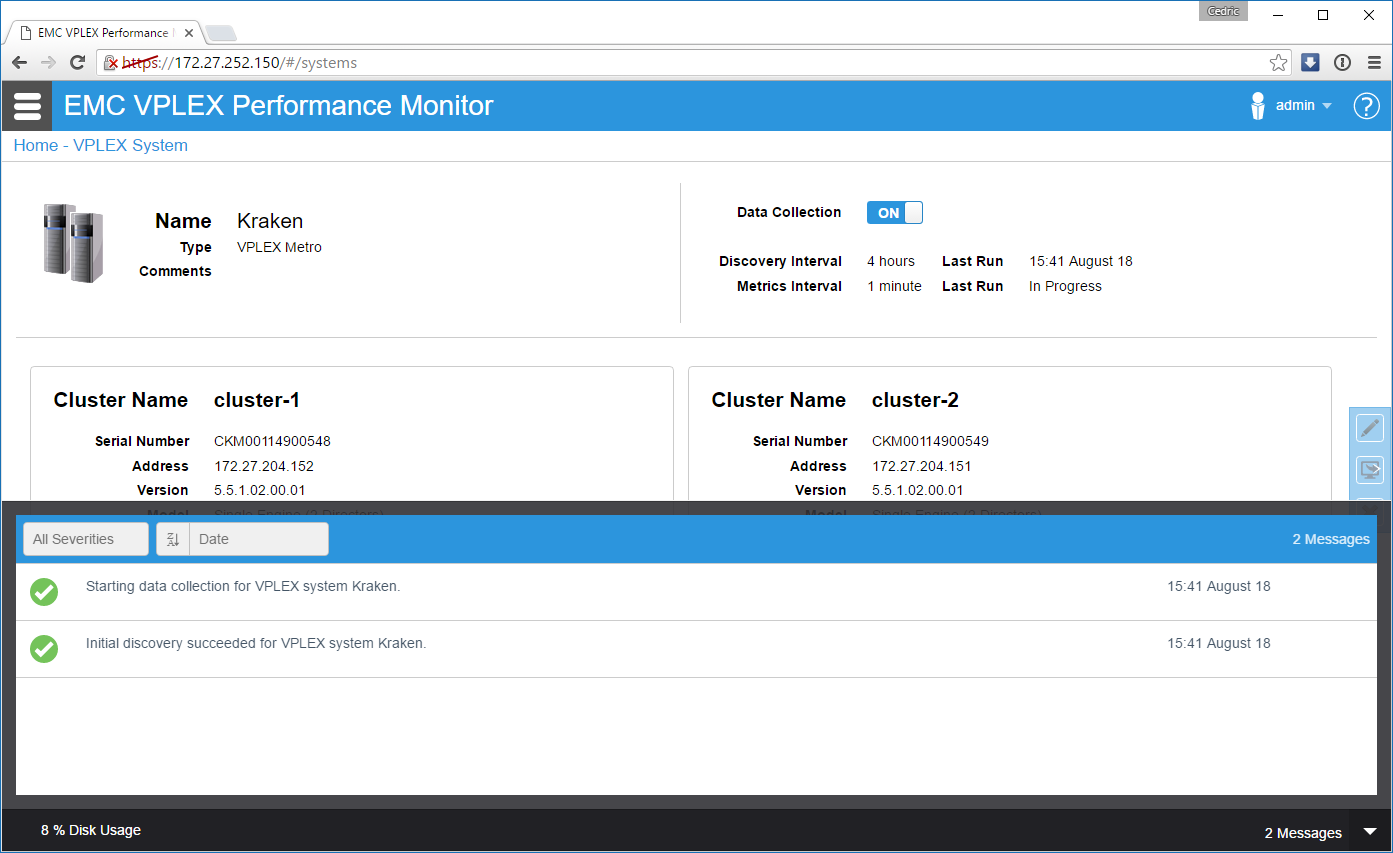Open the Chrome three-line menu
Image resolution: width=1393 pixels, height=853 pixels.
click(1374, 63)
